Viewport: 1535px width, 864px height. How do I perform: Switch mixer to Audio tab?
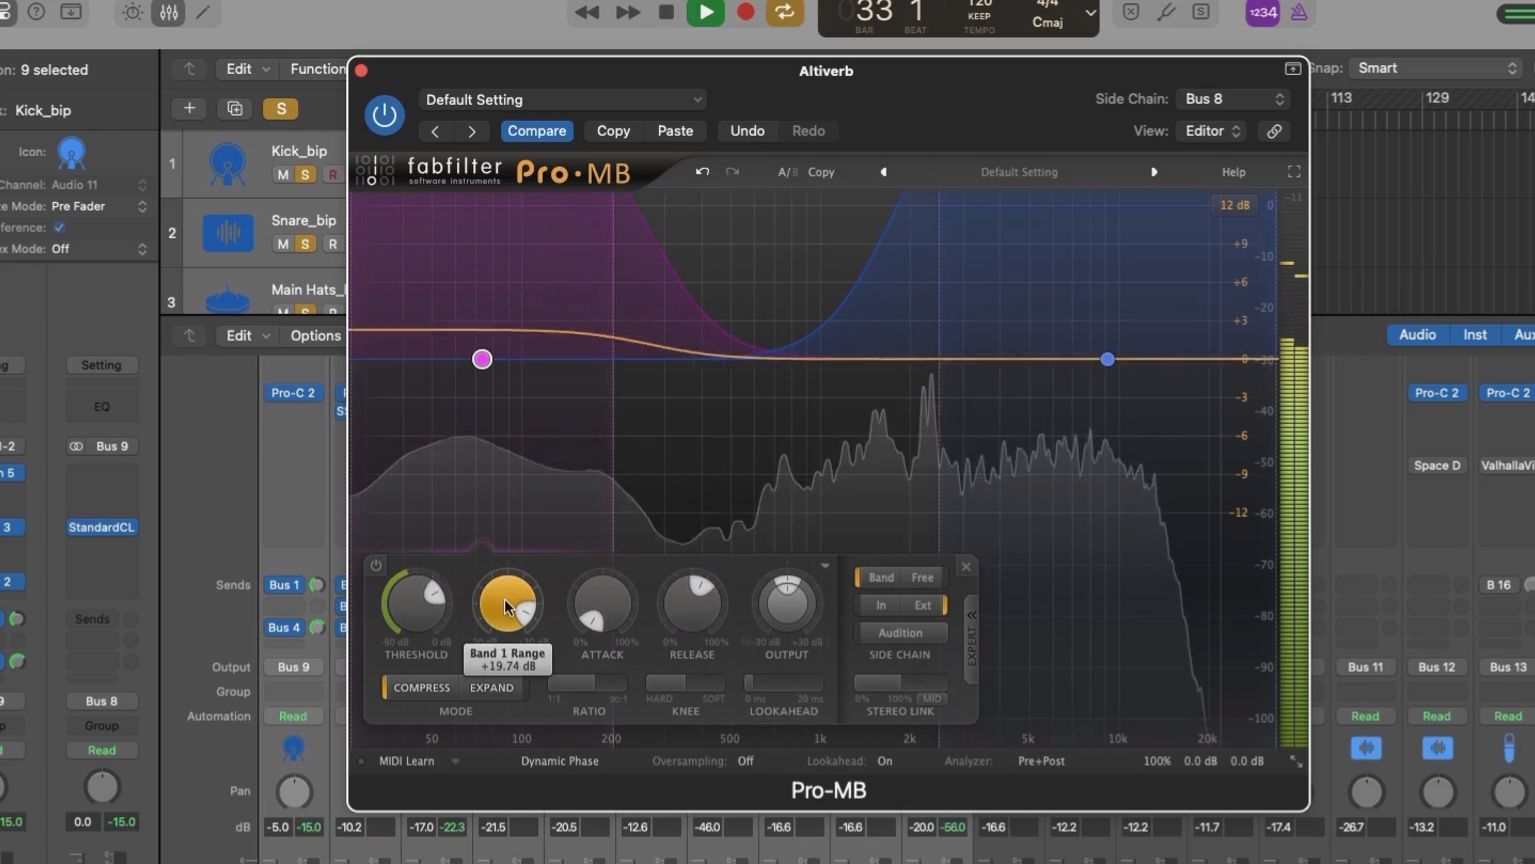pyautogui.click(x=1417, y=335)
